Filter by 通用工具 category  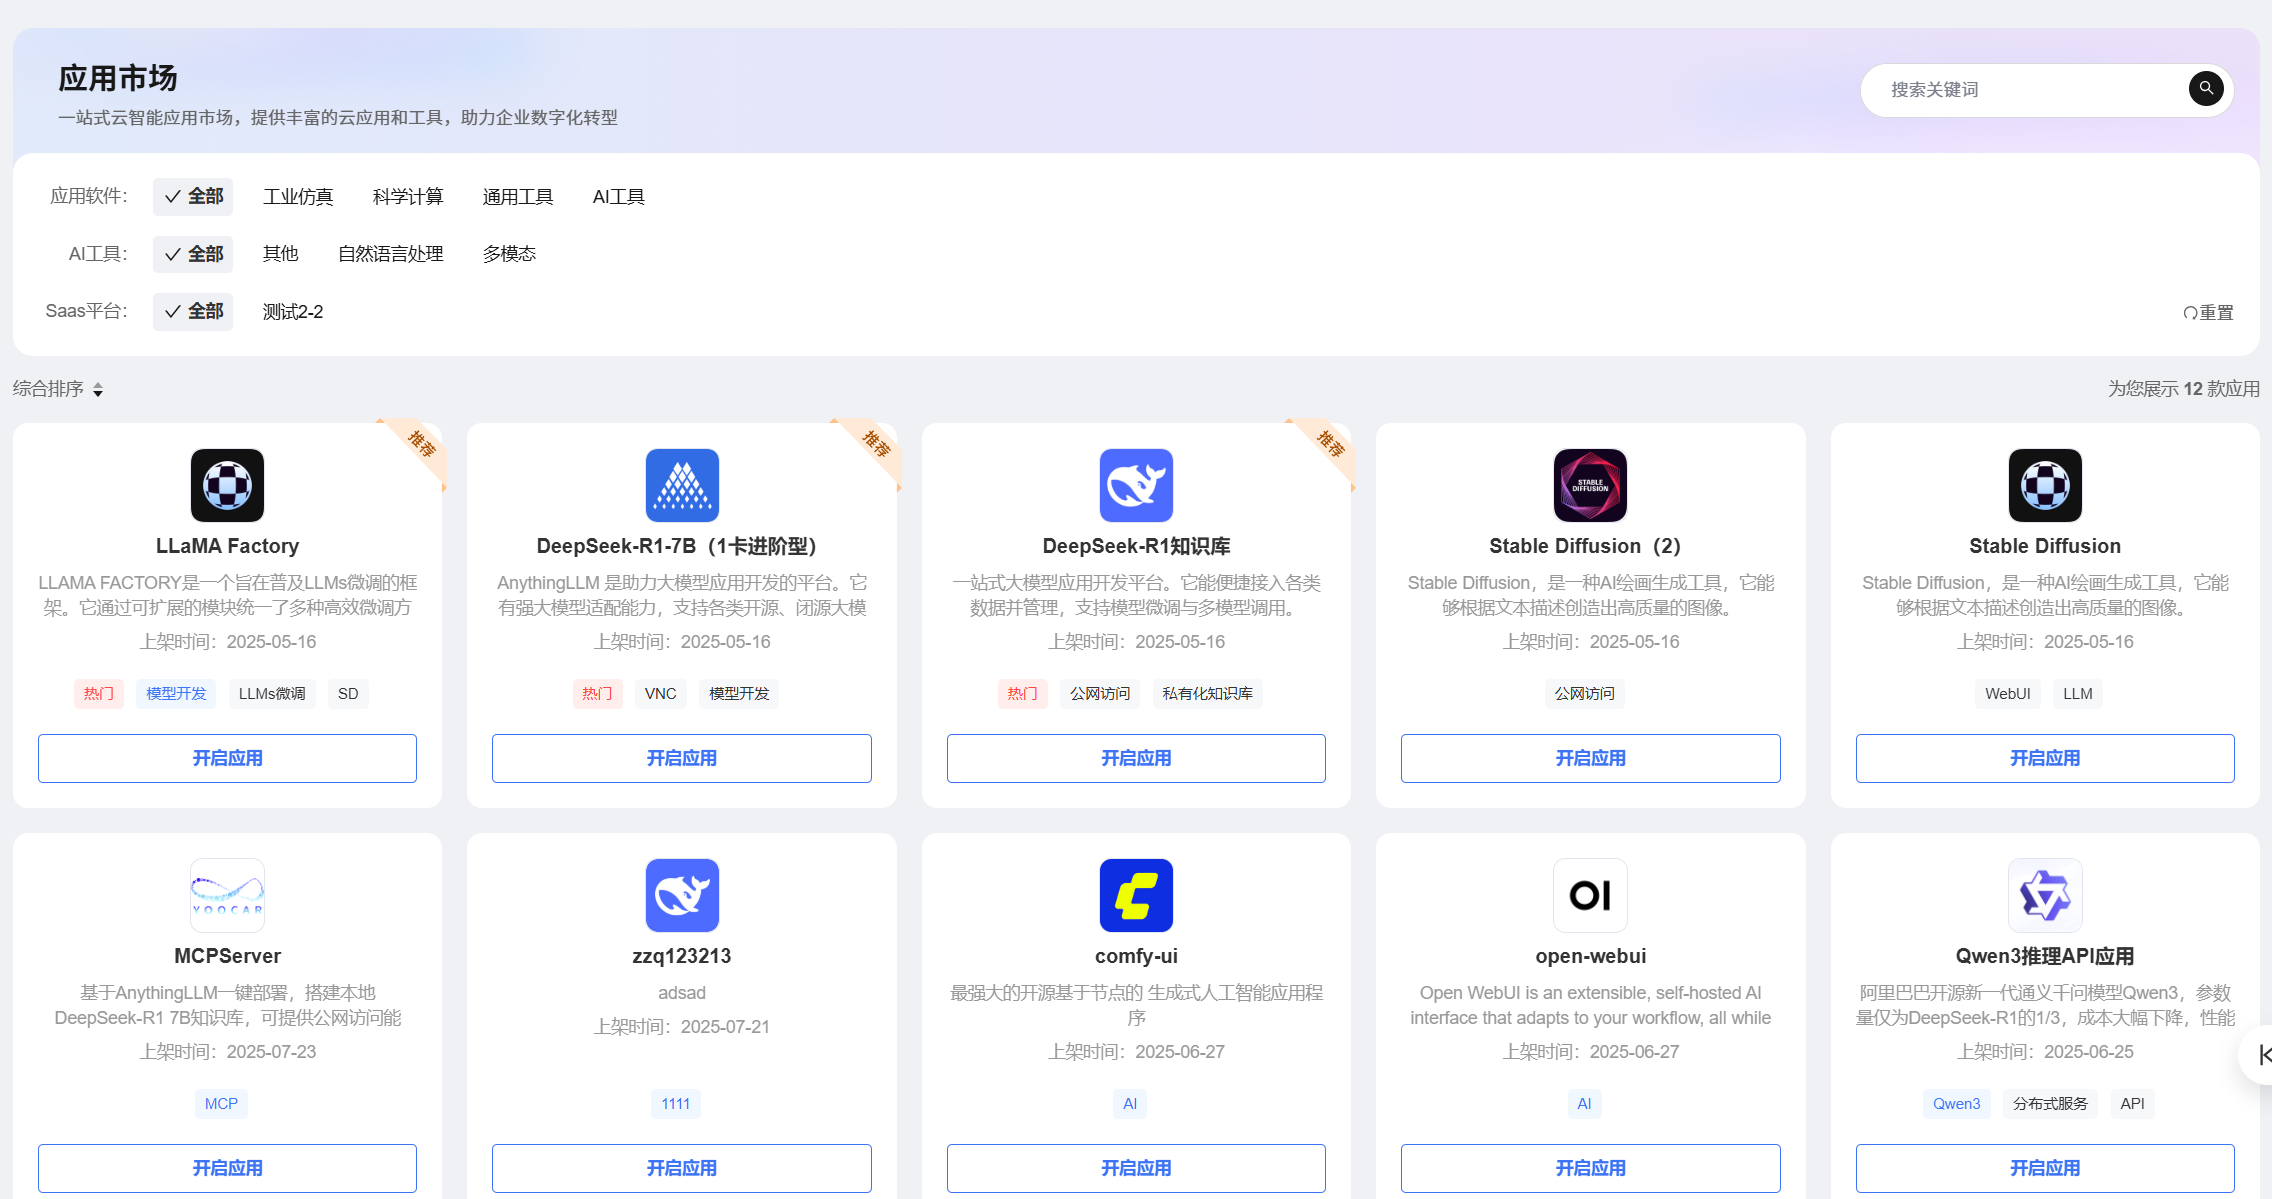pyautogui.click(x=518, y=197)
